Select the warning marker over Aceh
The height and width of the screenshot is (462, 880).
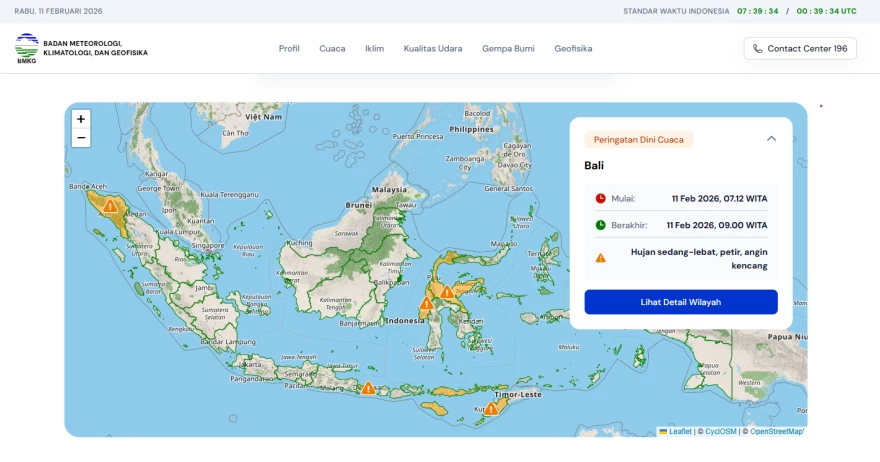pos(110,206)
